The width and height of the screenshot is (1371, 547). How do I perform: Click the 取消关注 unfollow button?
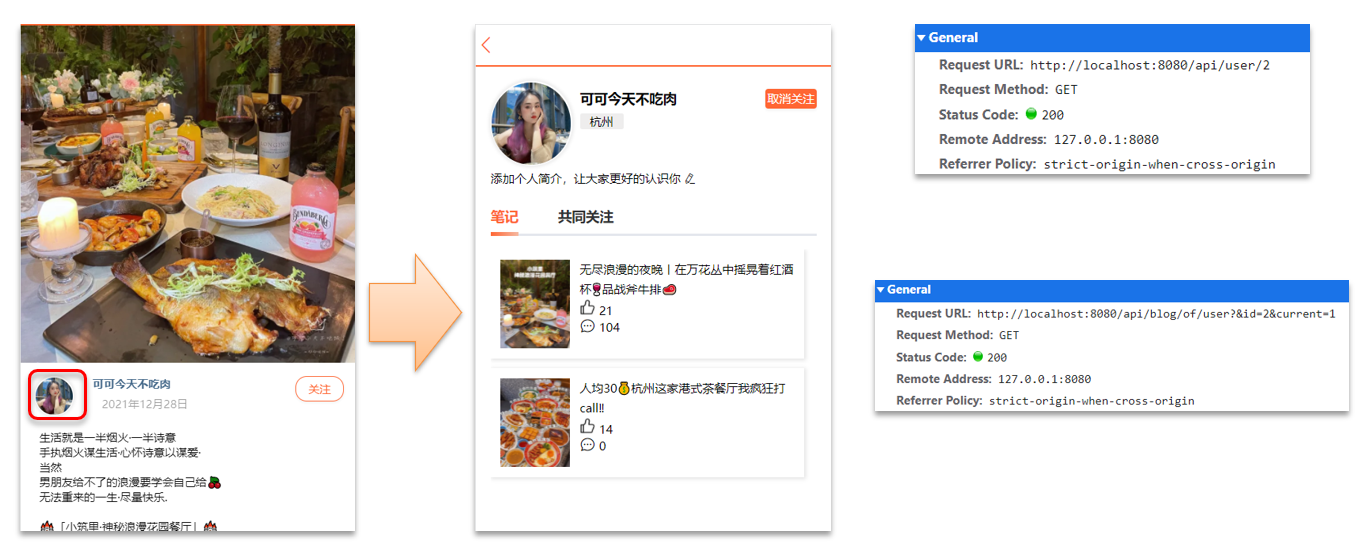click(790, 99)
